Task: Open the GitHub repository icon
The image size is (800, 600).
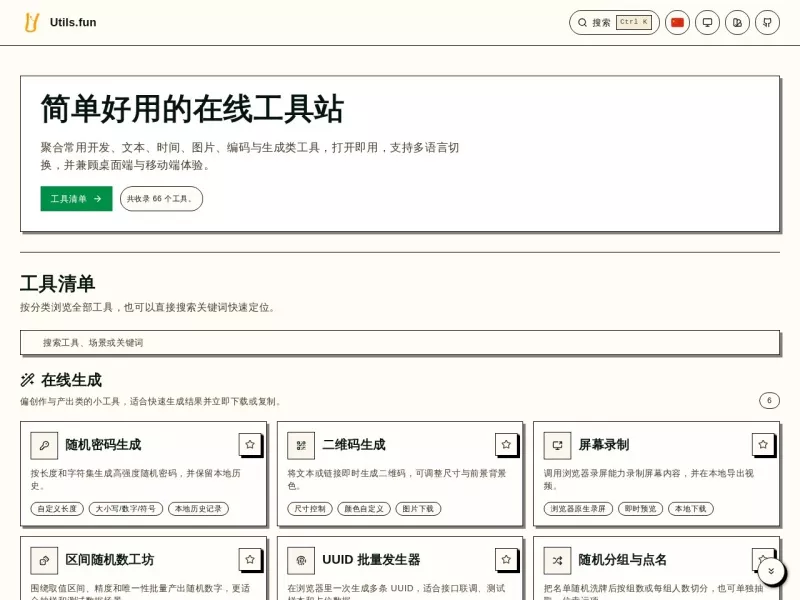Action: pos(767,22)
